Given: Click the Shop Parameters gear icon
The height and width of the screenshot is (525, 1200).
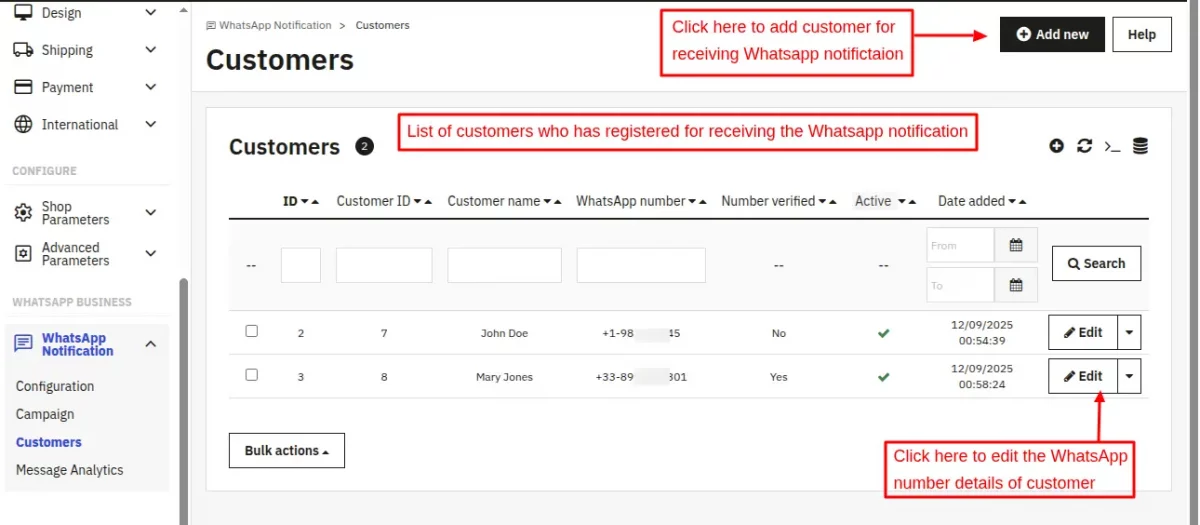Looking at the screenshot, I should tap(23, 213).
